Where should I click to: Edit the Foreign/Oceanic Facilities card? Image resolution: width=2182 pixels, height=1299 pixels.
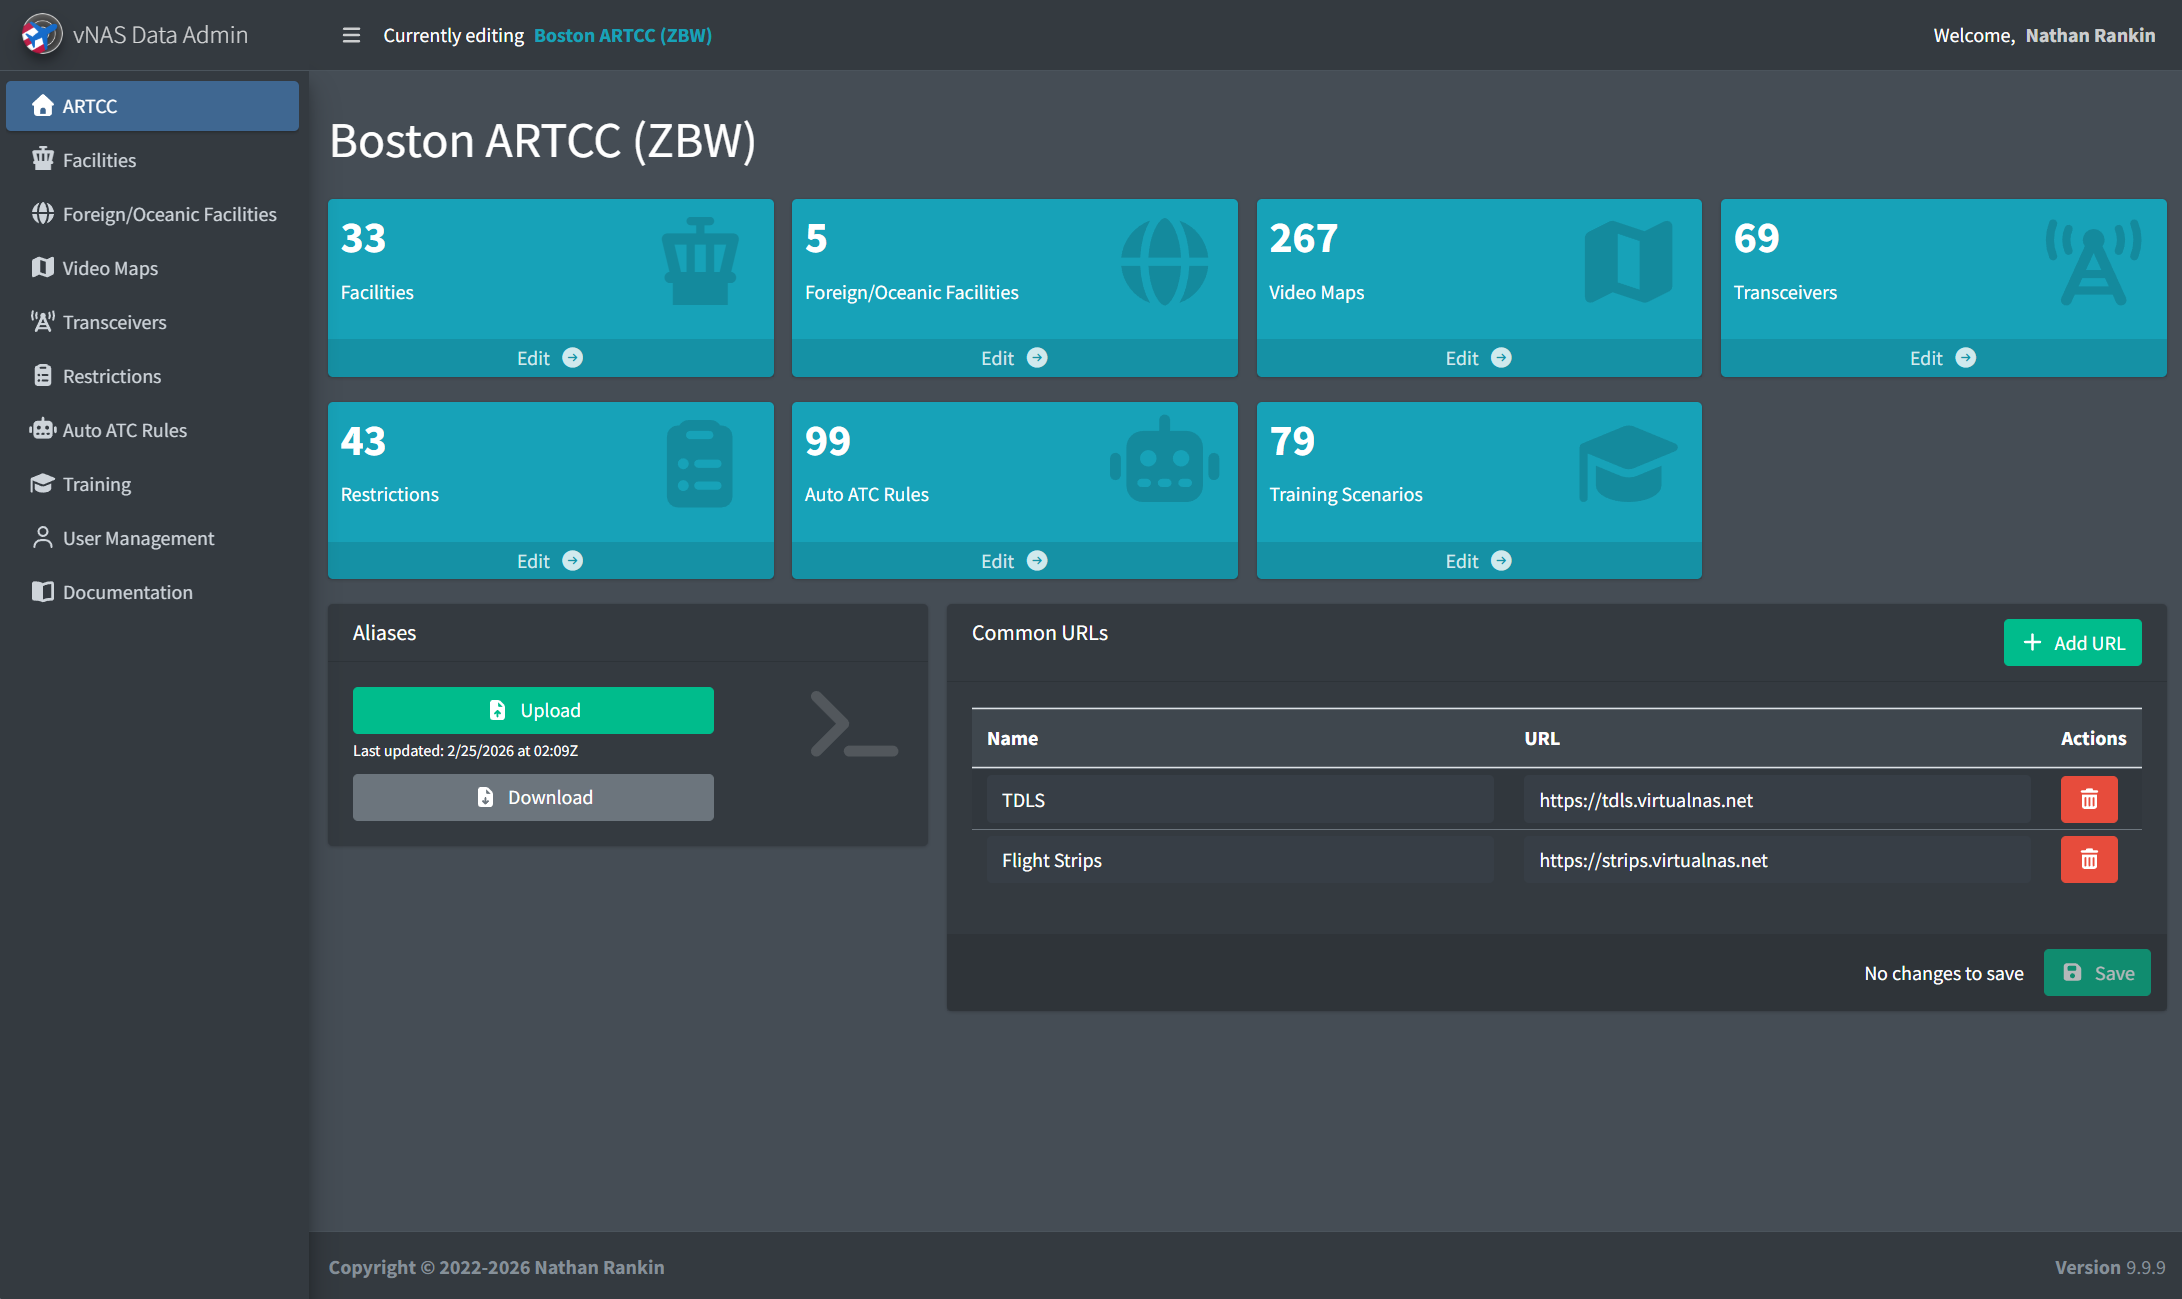click(1014, 358)
